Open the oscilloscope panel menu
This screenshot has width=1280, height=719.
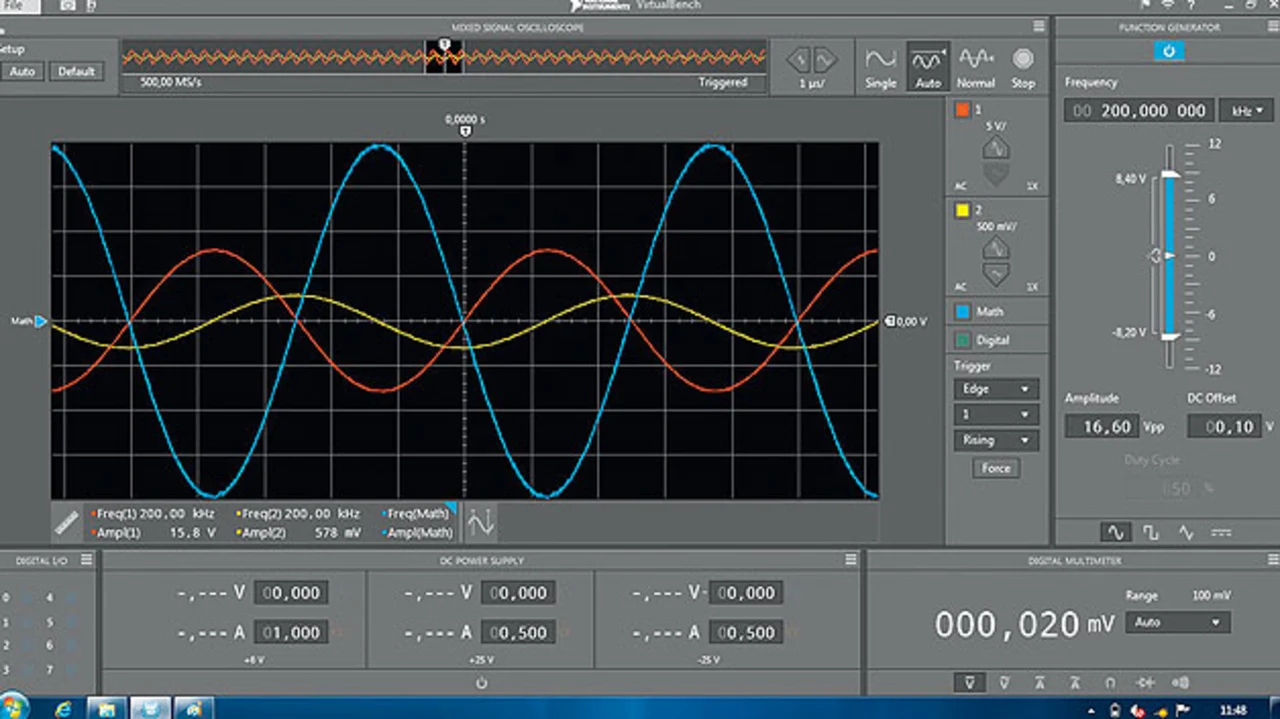pos(1039,27)
